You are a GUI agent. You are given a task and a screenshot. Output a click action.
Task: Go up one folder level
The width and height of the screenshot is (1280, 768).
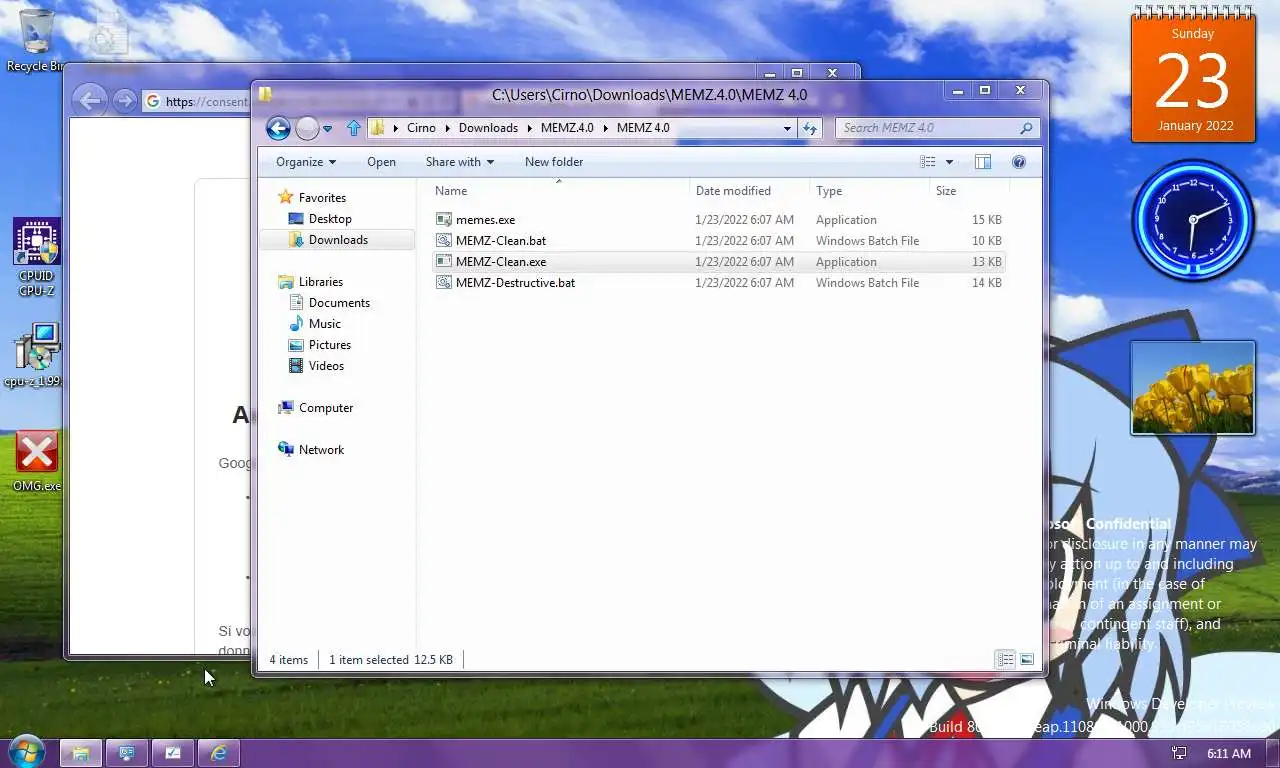click(353, 128)
